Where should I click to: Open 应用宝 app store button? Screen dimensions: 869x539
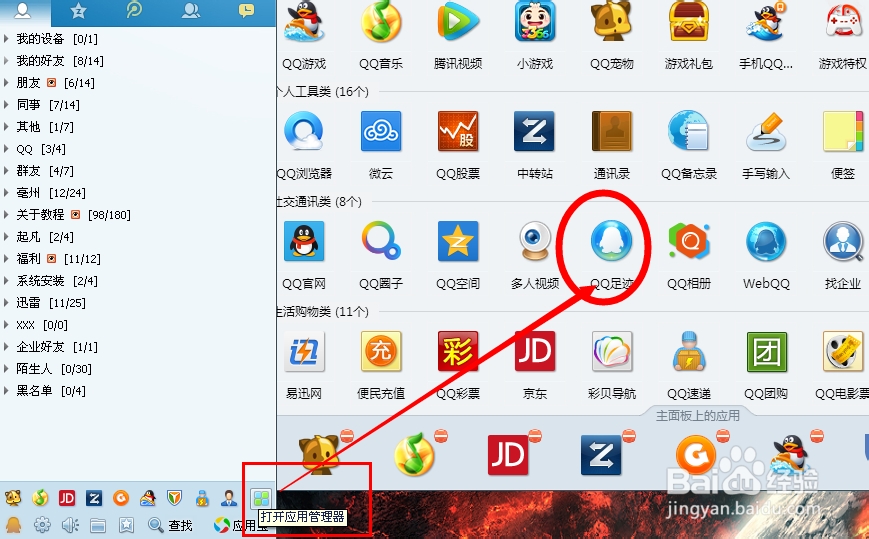click(x=241, y=525)
